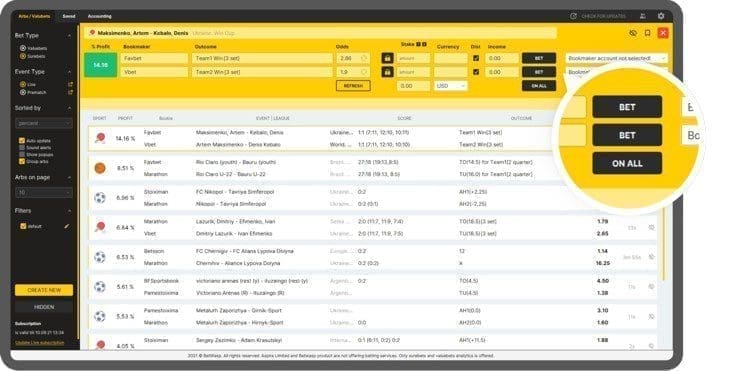This screenshot has height=371, width=740.
Task: Click the BET button in the Vbet row
Action: pos(538,72)
